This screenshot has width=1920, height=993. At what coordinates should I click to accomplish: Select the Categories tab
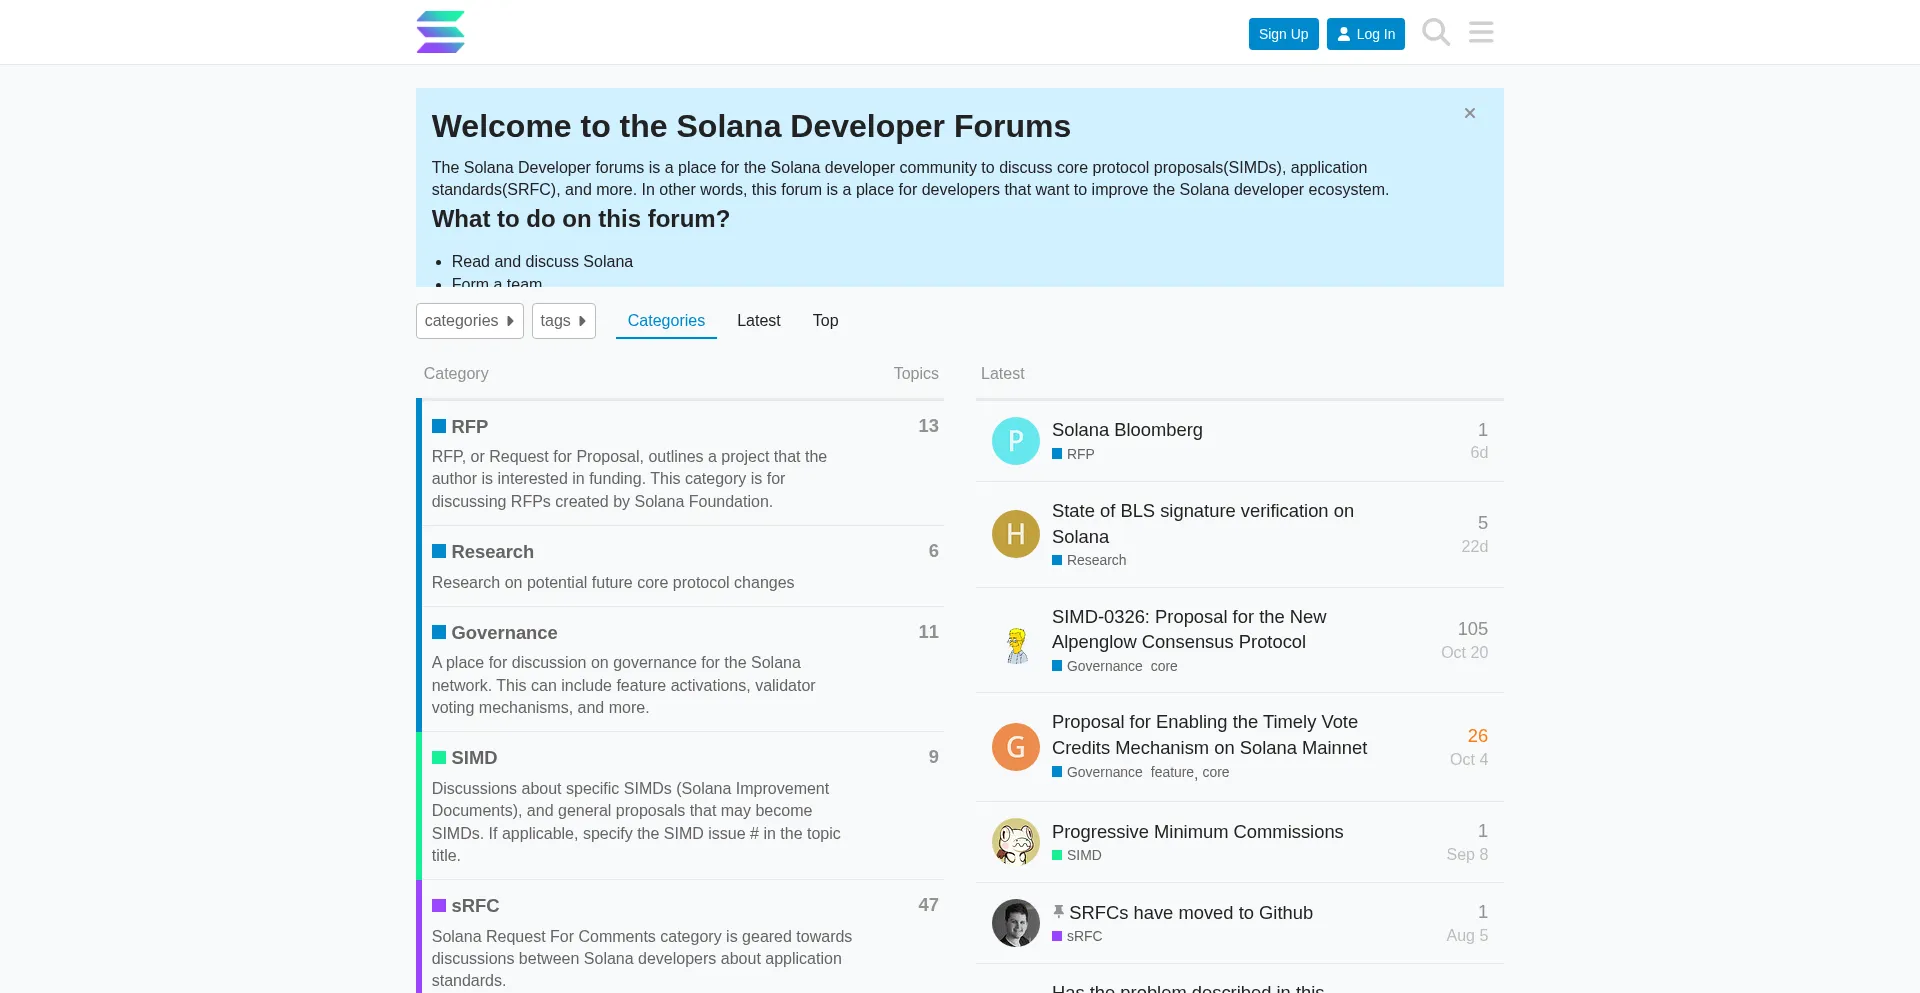[x=666, y=321]
